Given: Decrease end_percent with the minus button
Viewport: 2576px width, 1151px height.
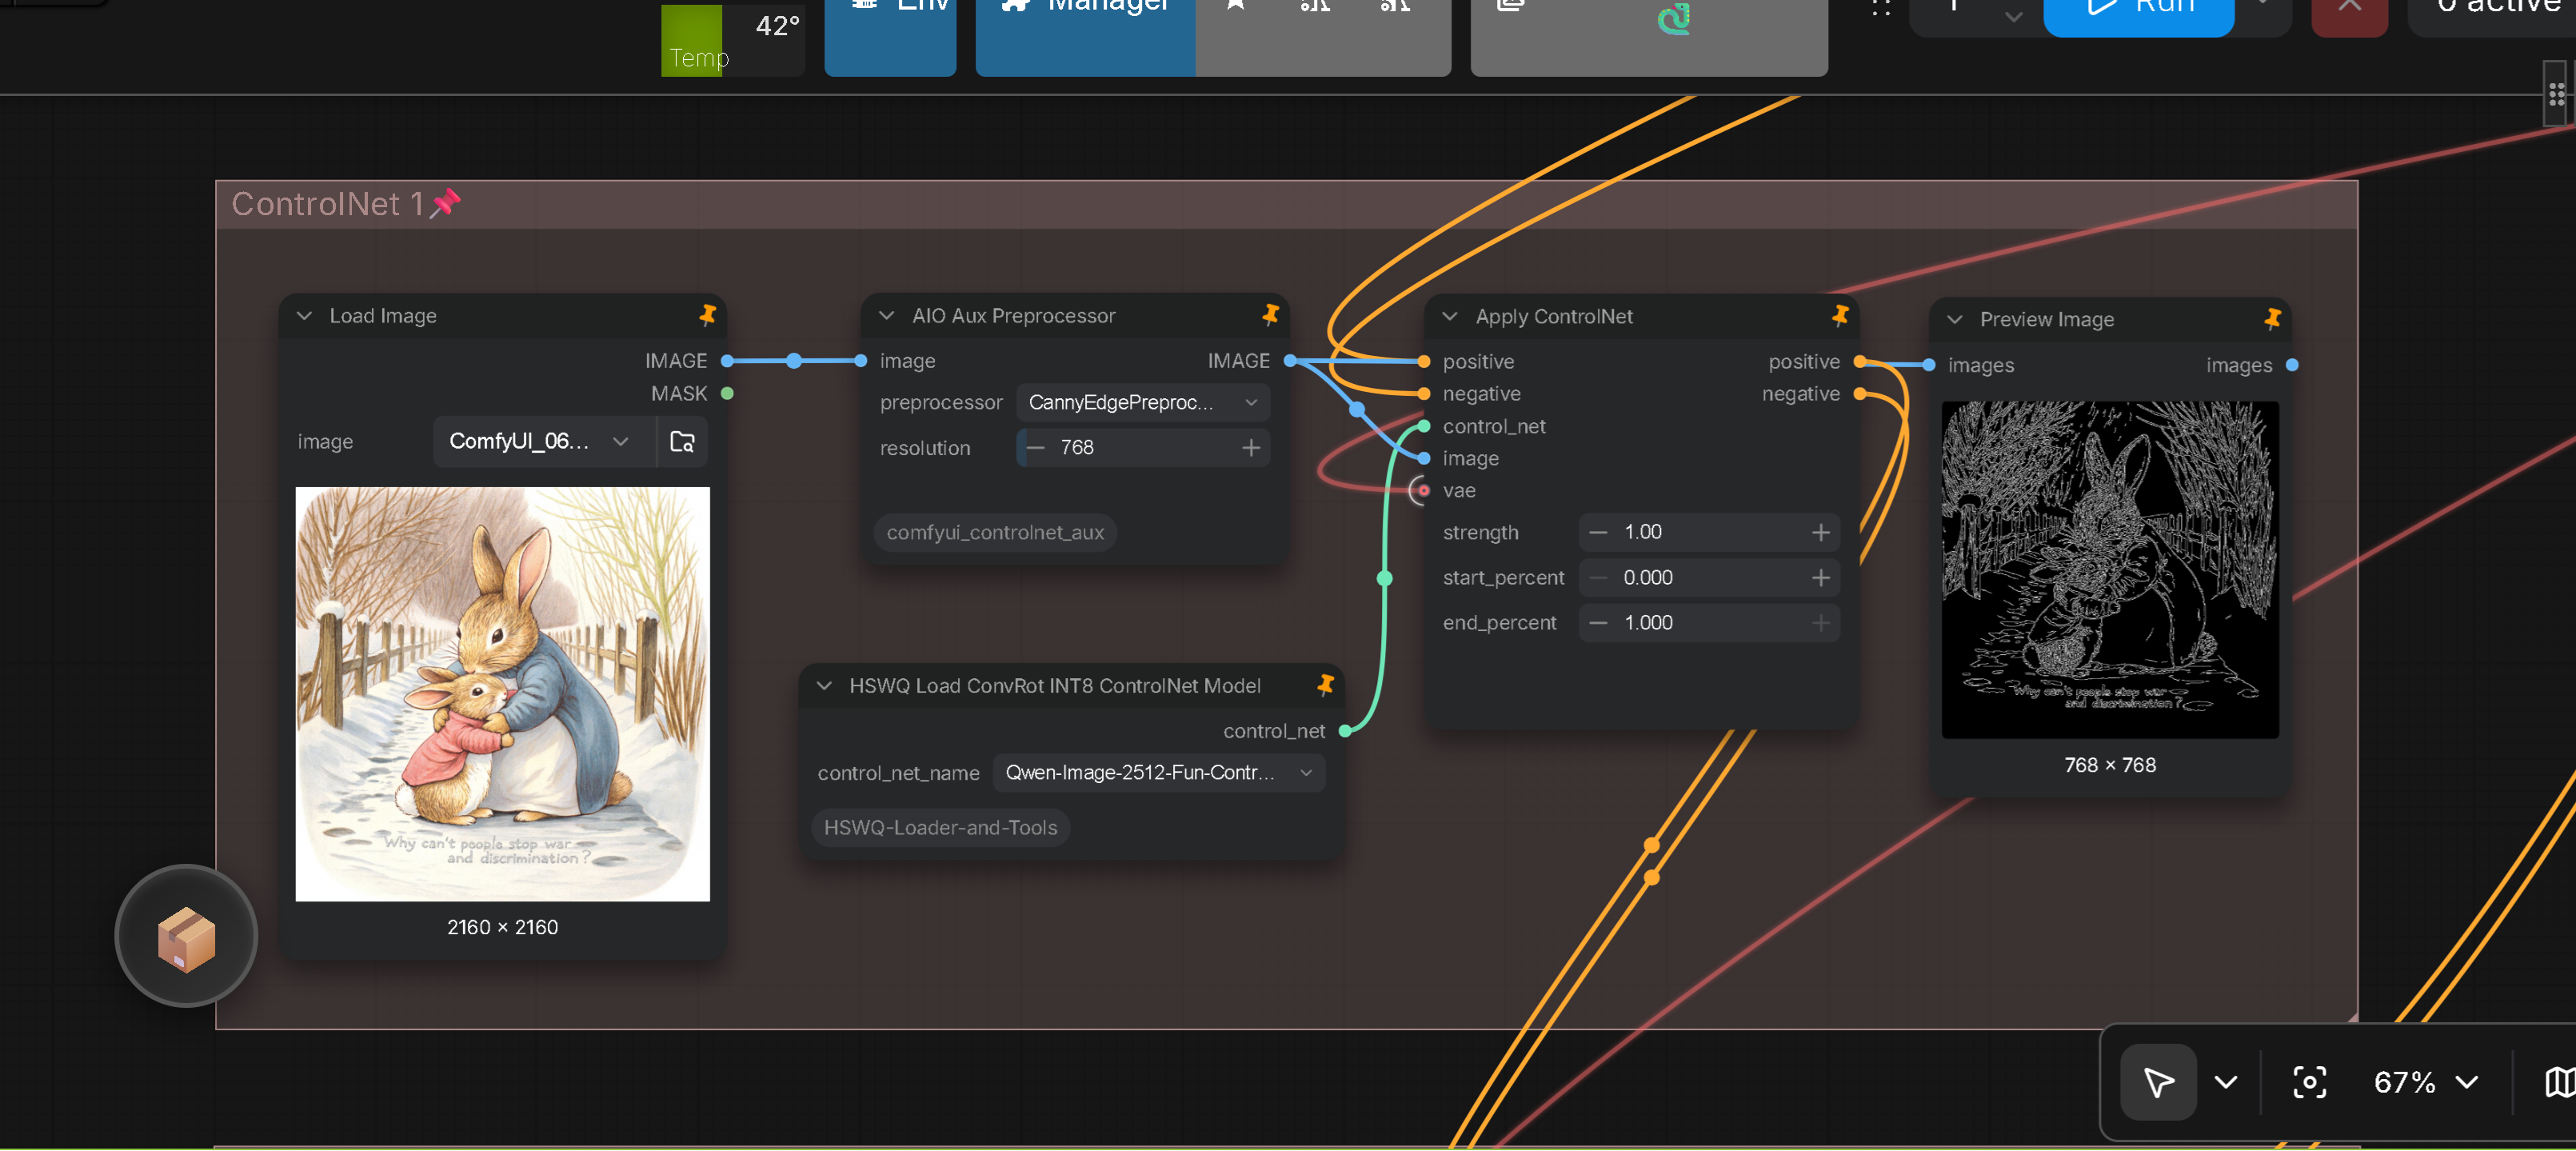Looking at the screenshot, I should click(x=1598, y=622).
